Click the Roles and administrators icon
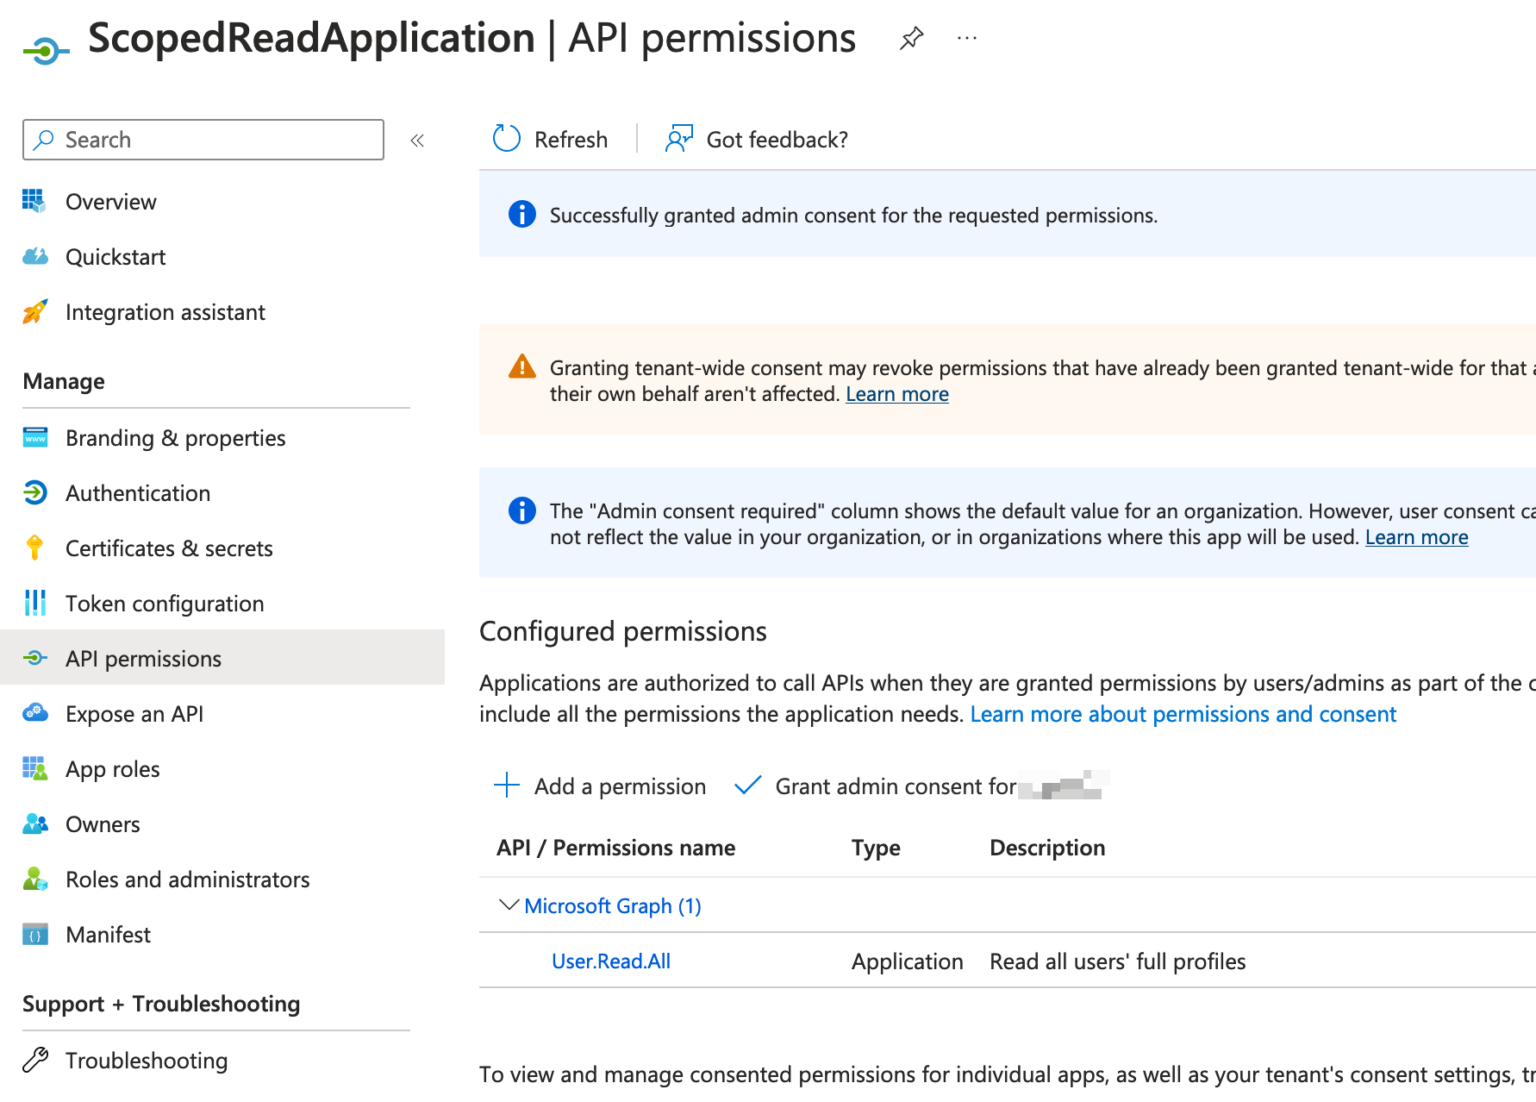The width and height of the screenshot is (1536, 1102). (x=35, y=879)
